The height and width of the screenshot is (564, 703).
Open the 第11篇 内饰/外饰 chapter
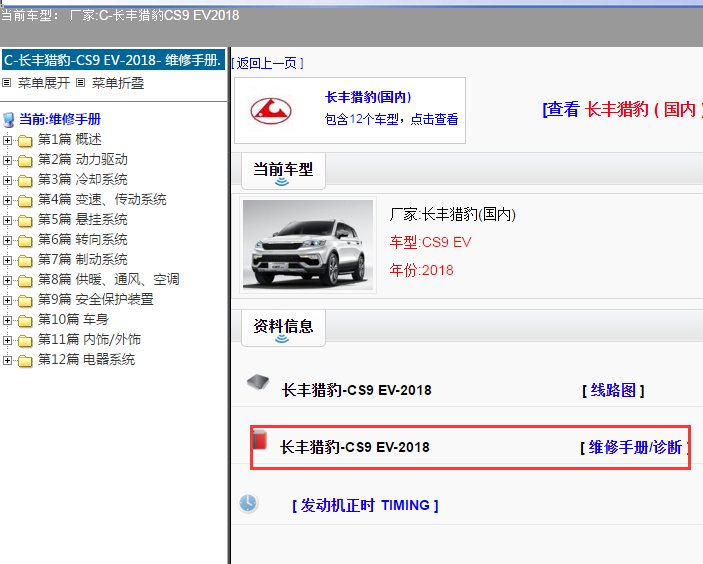point(89,339)
